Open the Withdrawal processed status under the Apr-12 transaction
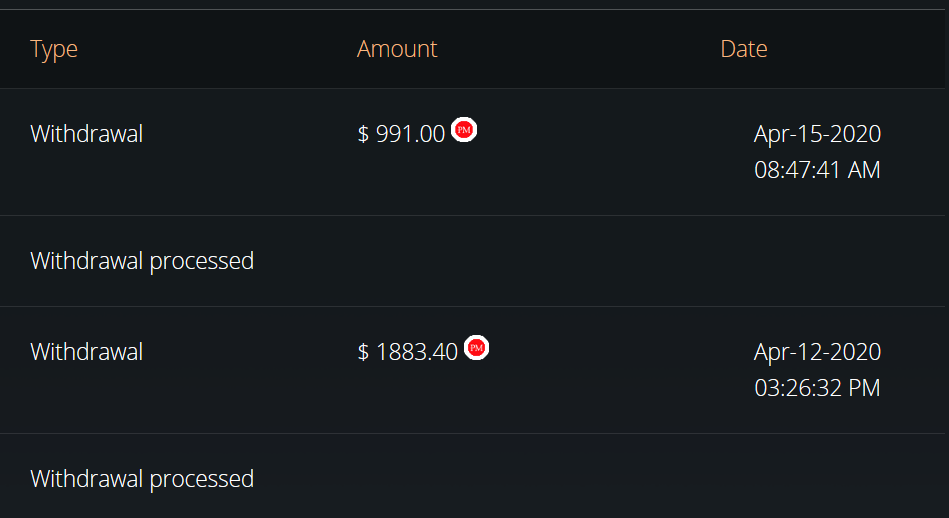The width and height of the screenshot is (949, 518). pos(142,479)
